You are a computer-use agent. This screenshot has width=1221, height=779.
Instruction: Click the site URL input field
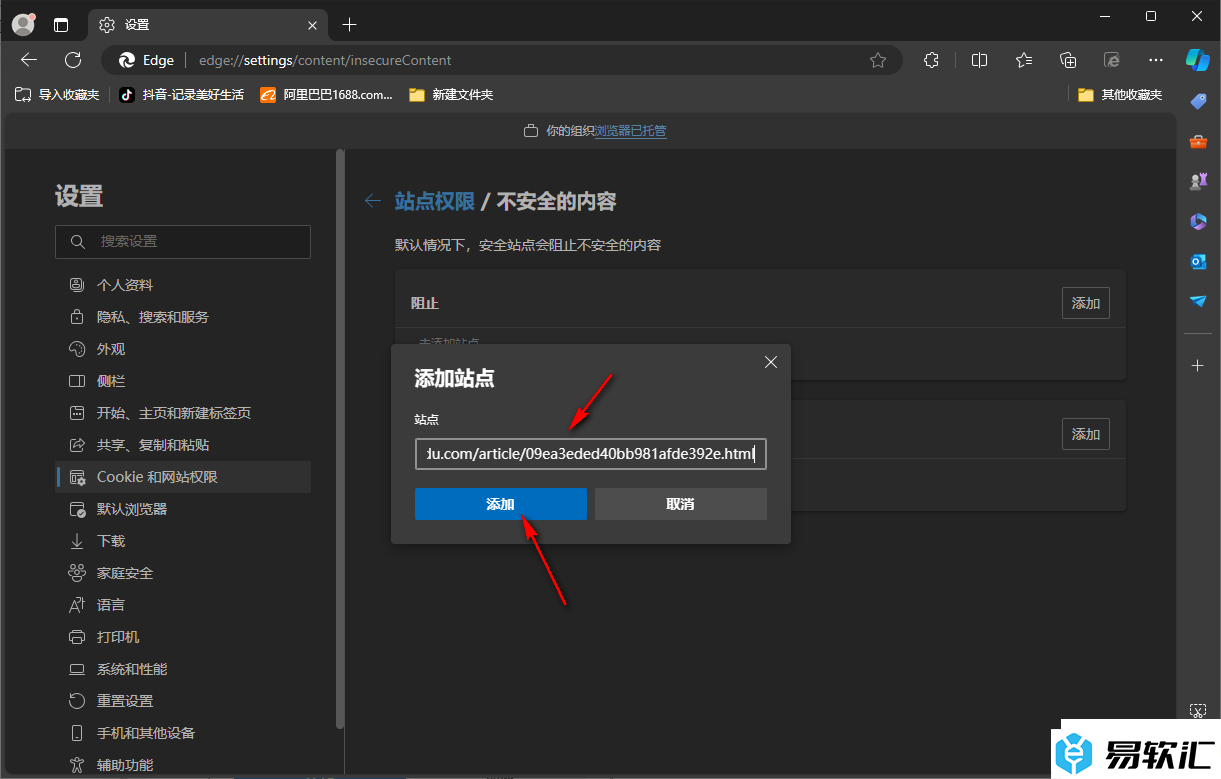(590, 454)
